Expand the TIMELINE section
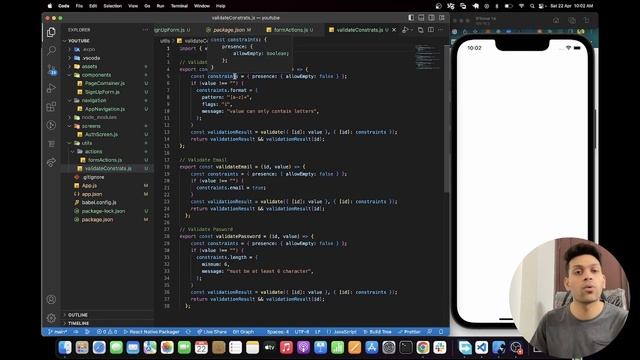The height and width of the screenshot is (360, 640). (78, 323)
